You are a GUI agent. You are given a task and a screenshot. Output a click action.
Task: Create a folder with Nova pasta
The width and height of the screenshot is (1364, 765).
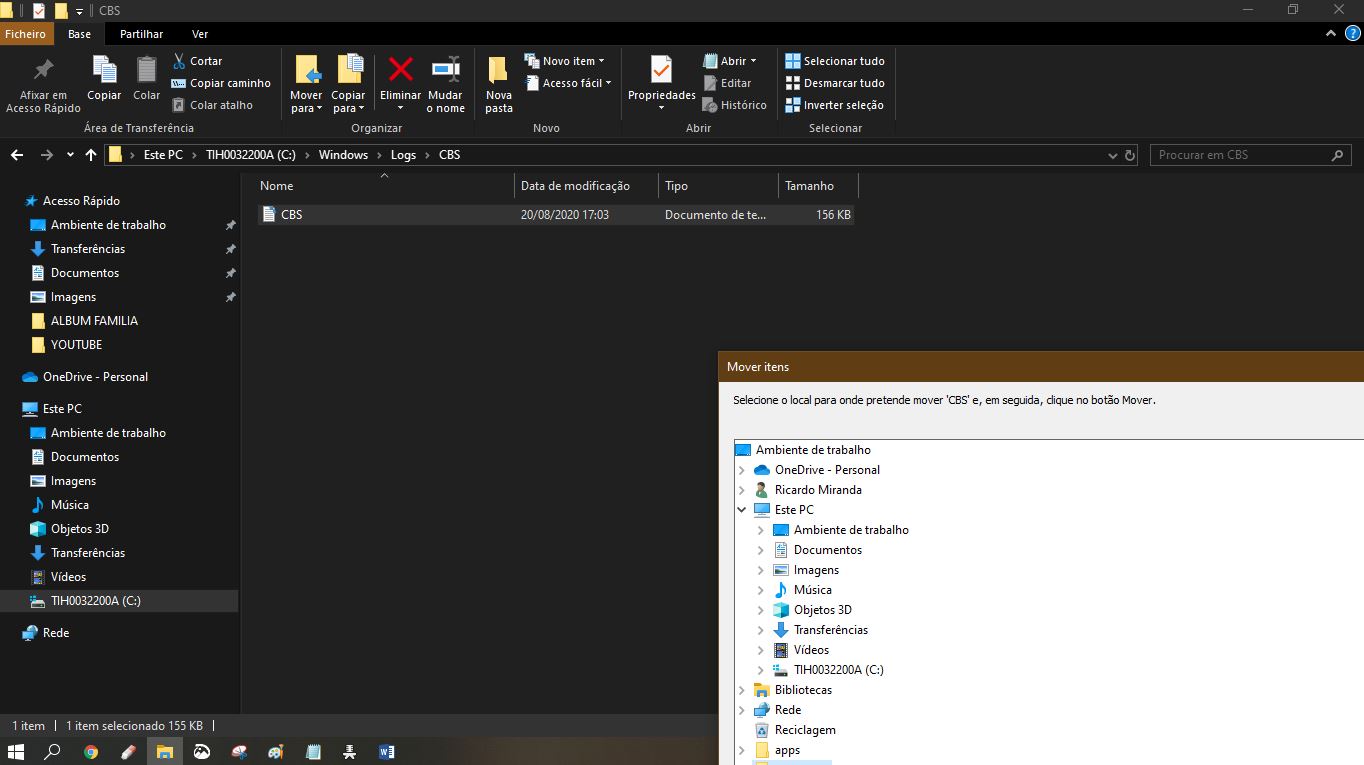[x=499, y=84]
